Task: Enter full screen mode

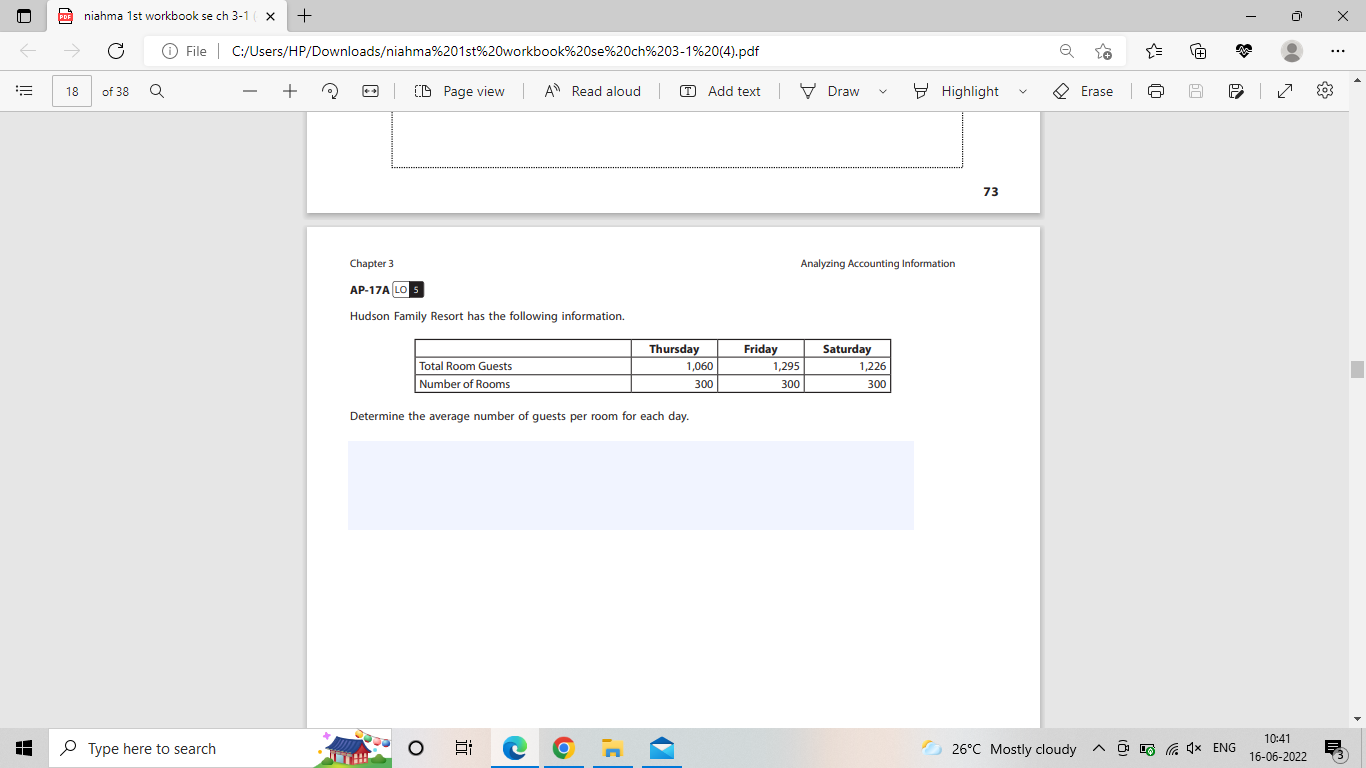Action: [x=1284, y=91]
